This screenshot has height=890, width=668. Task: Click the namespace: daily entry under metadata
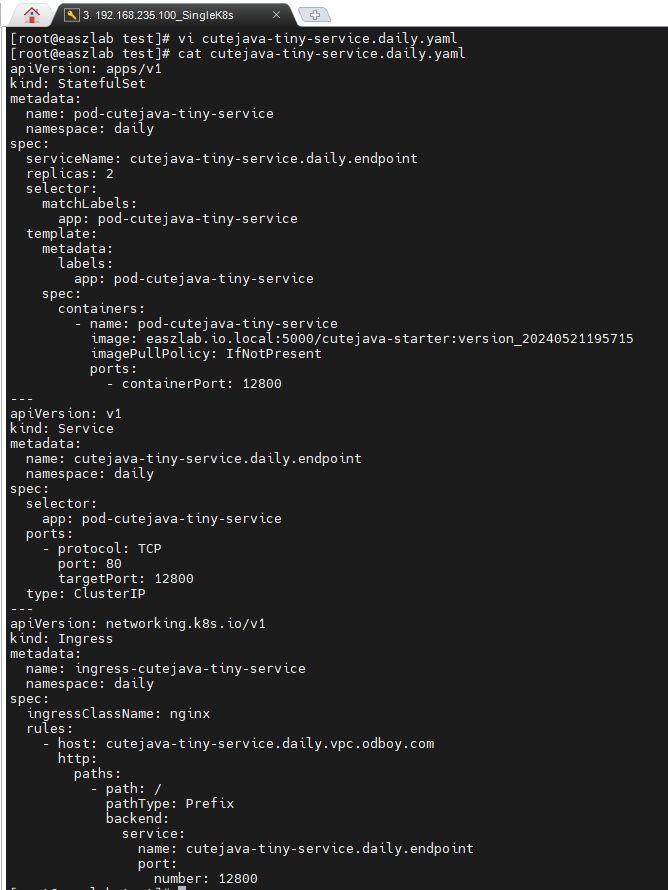point(90,128)
